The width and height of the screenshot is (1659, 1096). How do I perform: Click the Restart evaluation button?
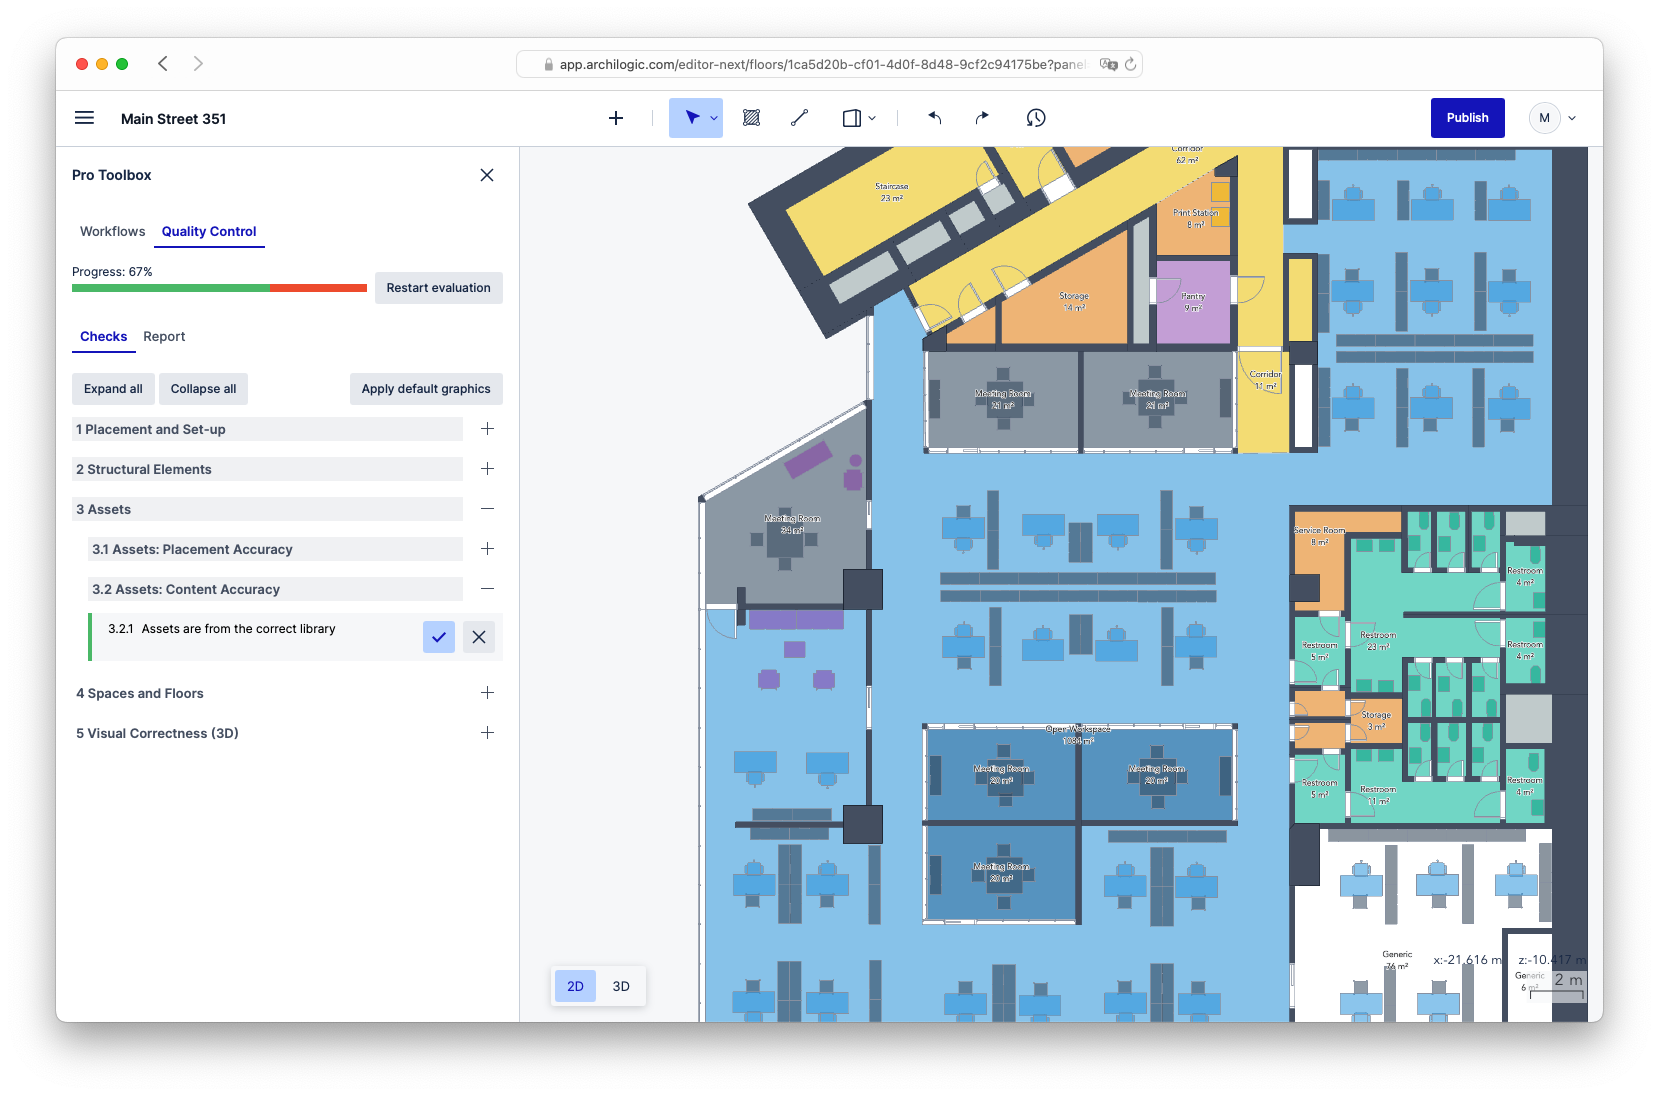(x=438, y=288)
